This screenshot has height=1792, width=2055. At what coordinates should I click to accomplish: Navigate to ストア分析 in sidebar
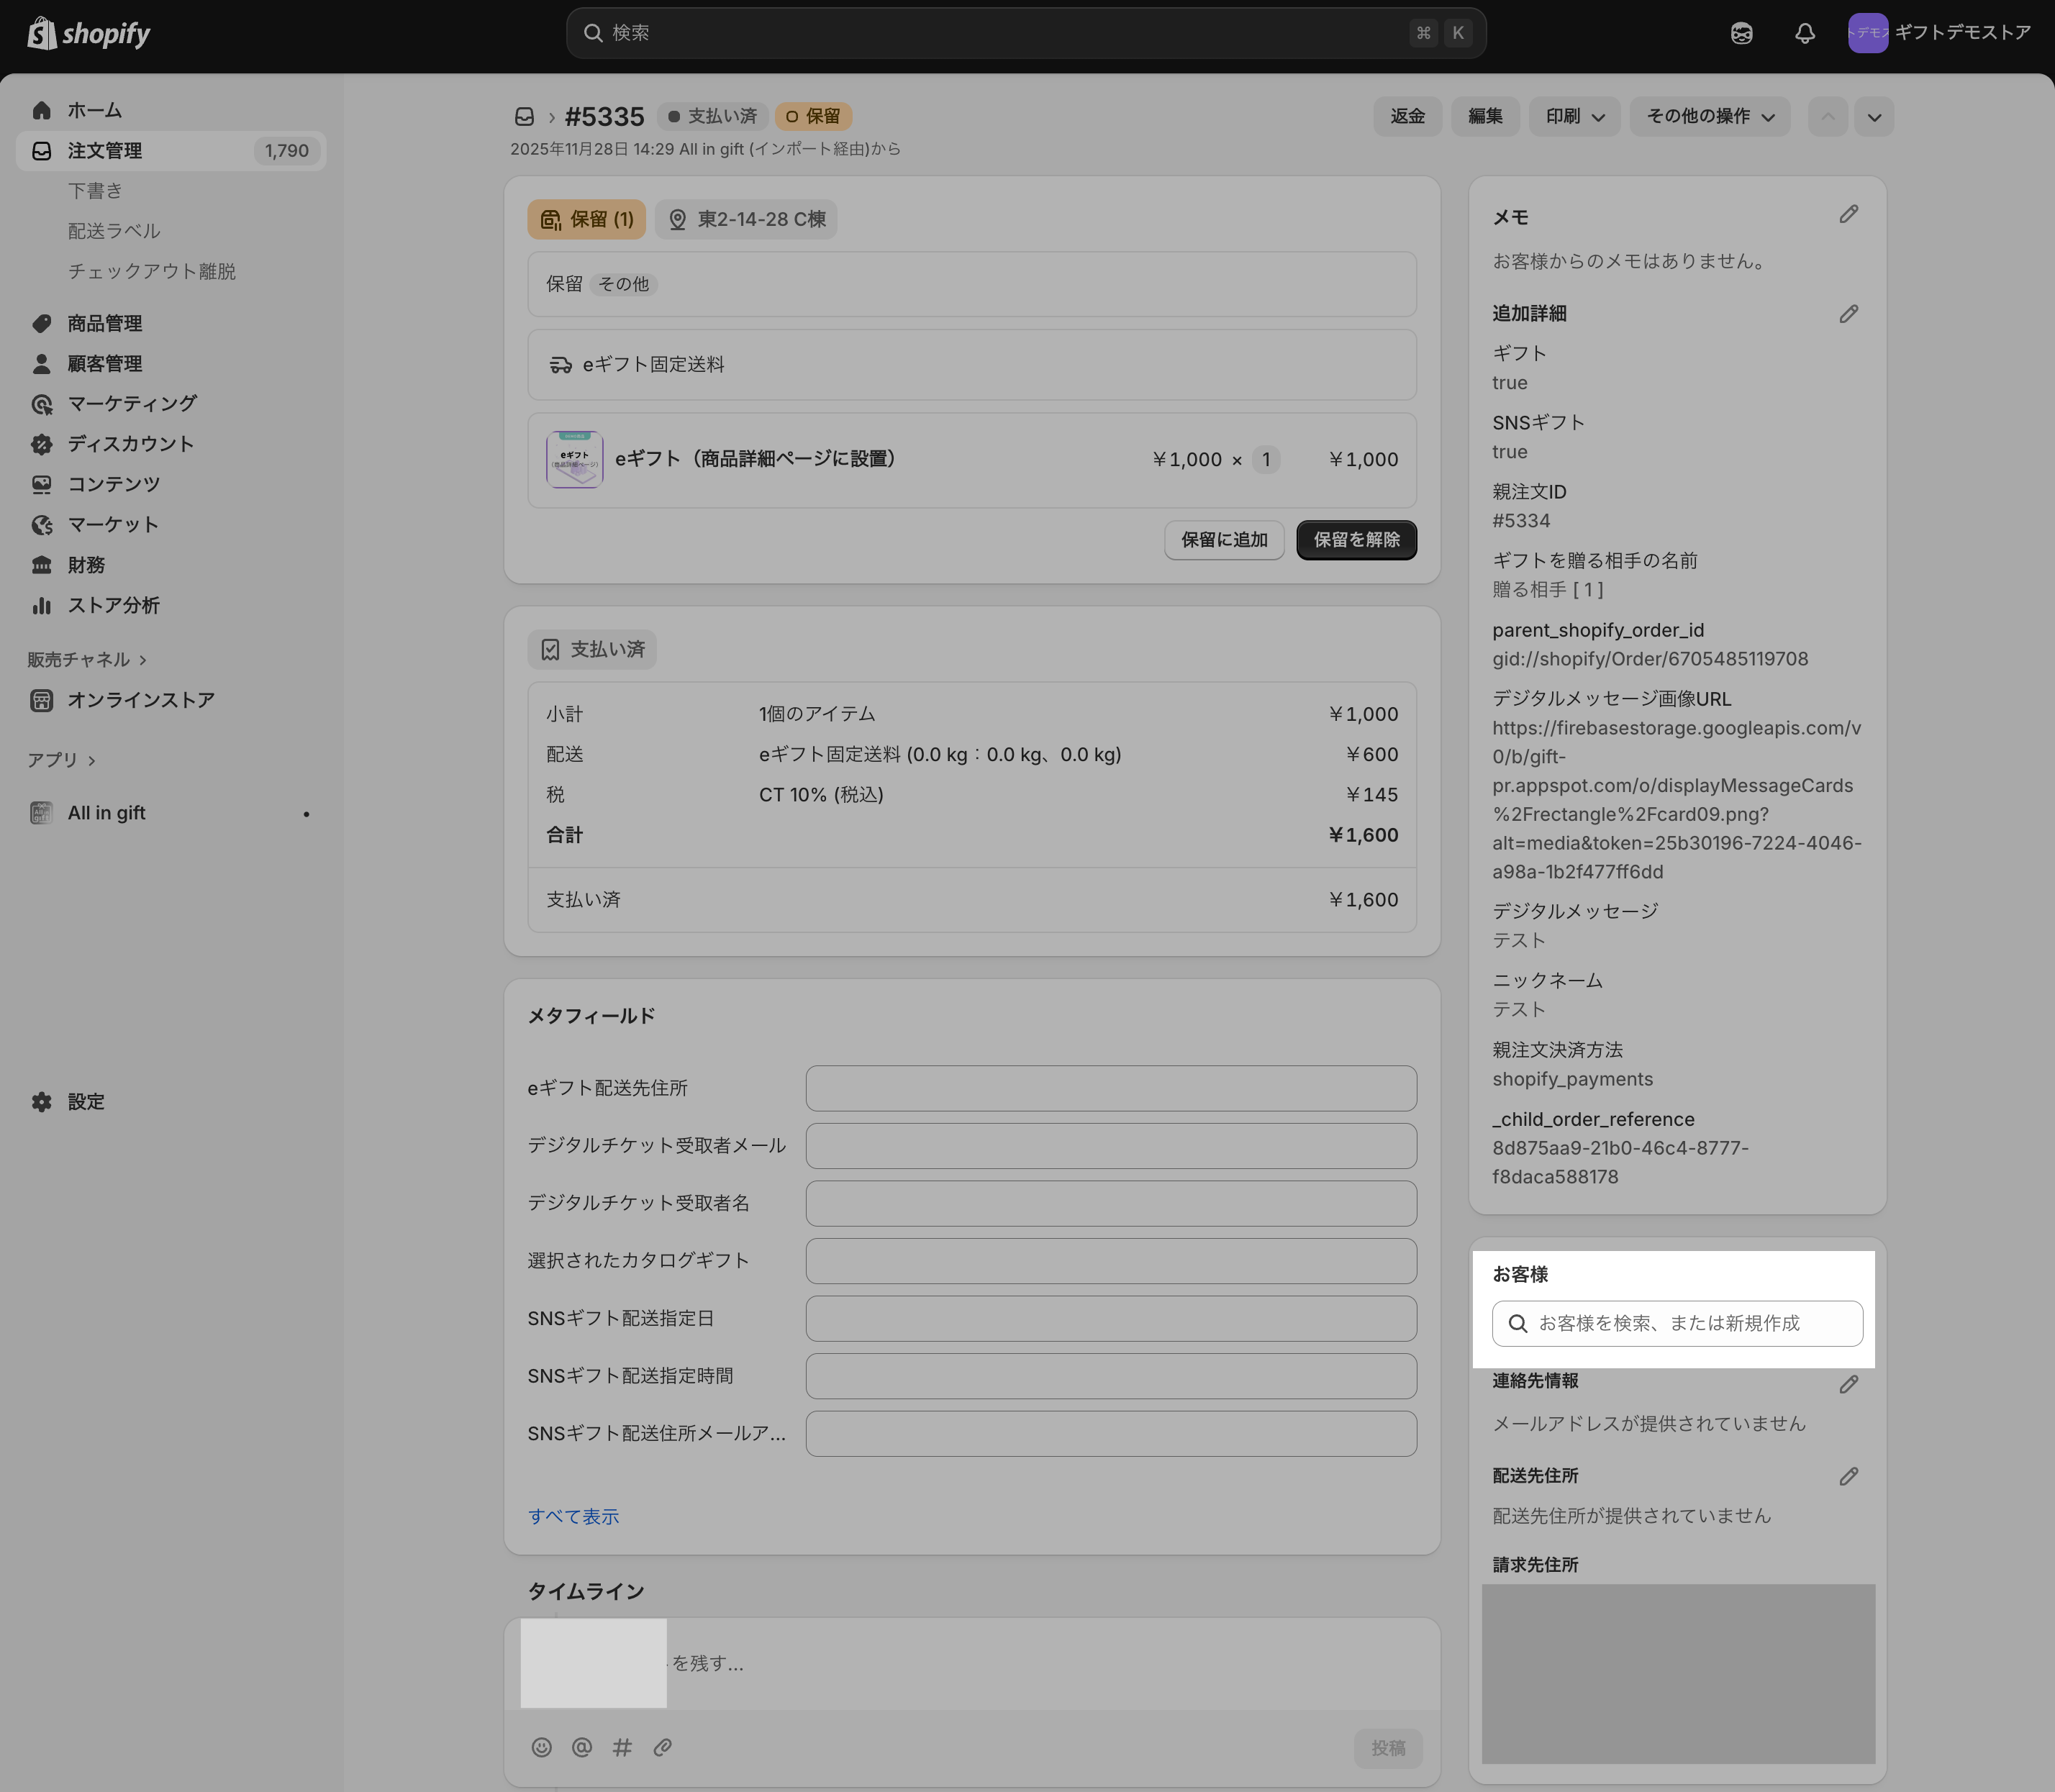pos(113,606)
